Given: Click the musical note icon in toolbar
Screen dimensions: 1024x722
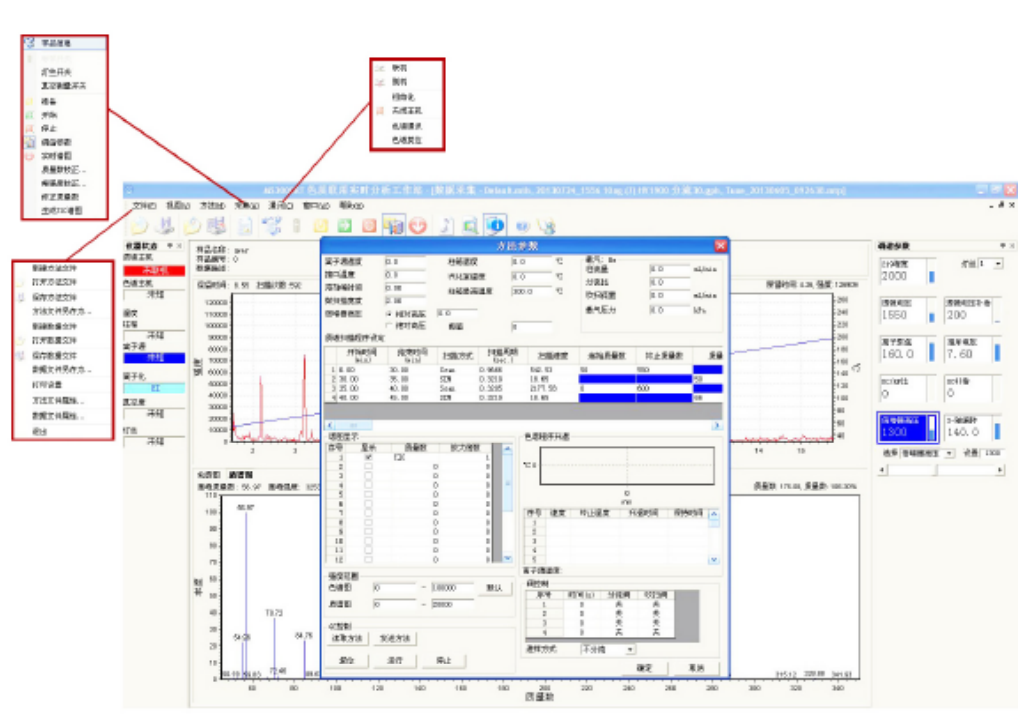Looking at the screenshot, I should pyautogui.click(x=446, y=225).
